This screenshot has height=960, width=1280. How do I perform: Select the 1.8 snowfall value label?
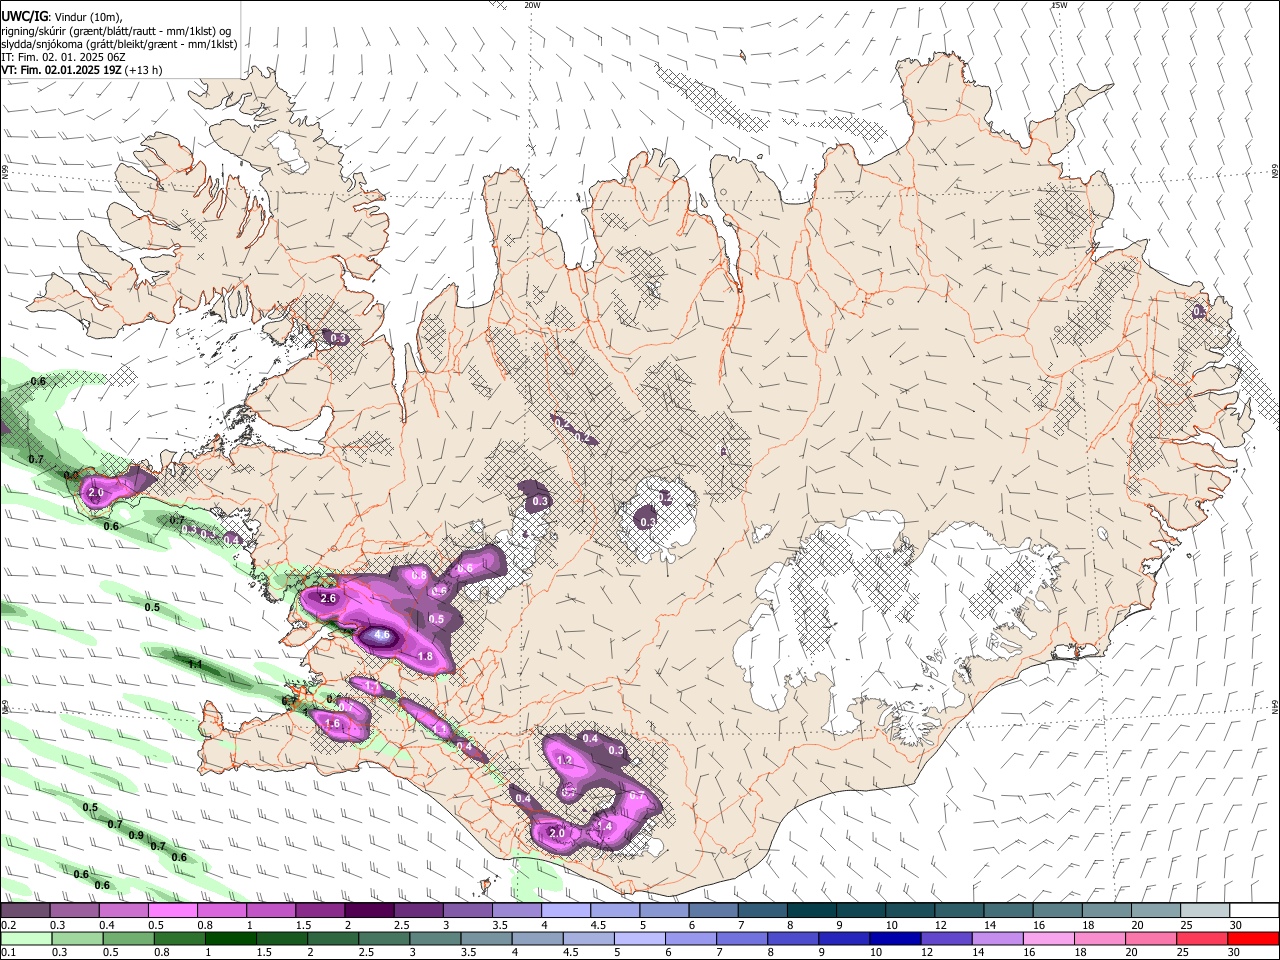424,656
